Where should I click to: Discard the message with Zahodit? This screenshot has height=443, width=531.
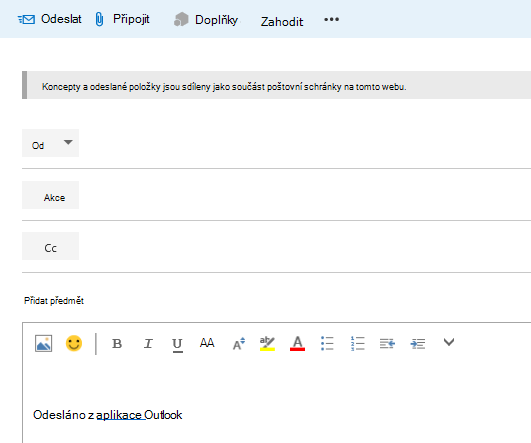pyautogui.click(x=282, y=22)
